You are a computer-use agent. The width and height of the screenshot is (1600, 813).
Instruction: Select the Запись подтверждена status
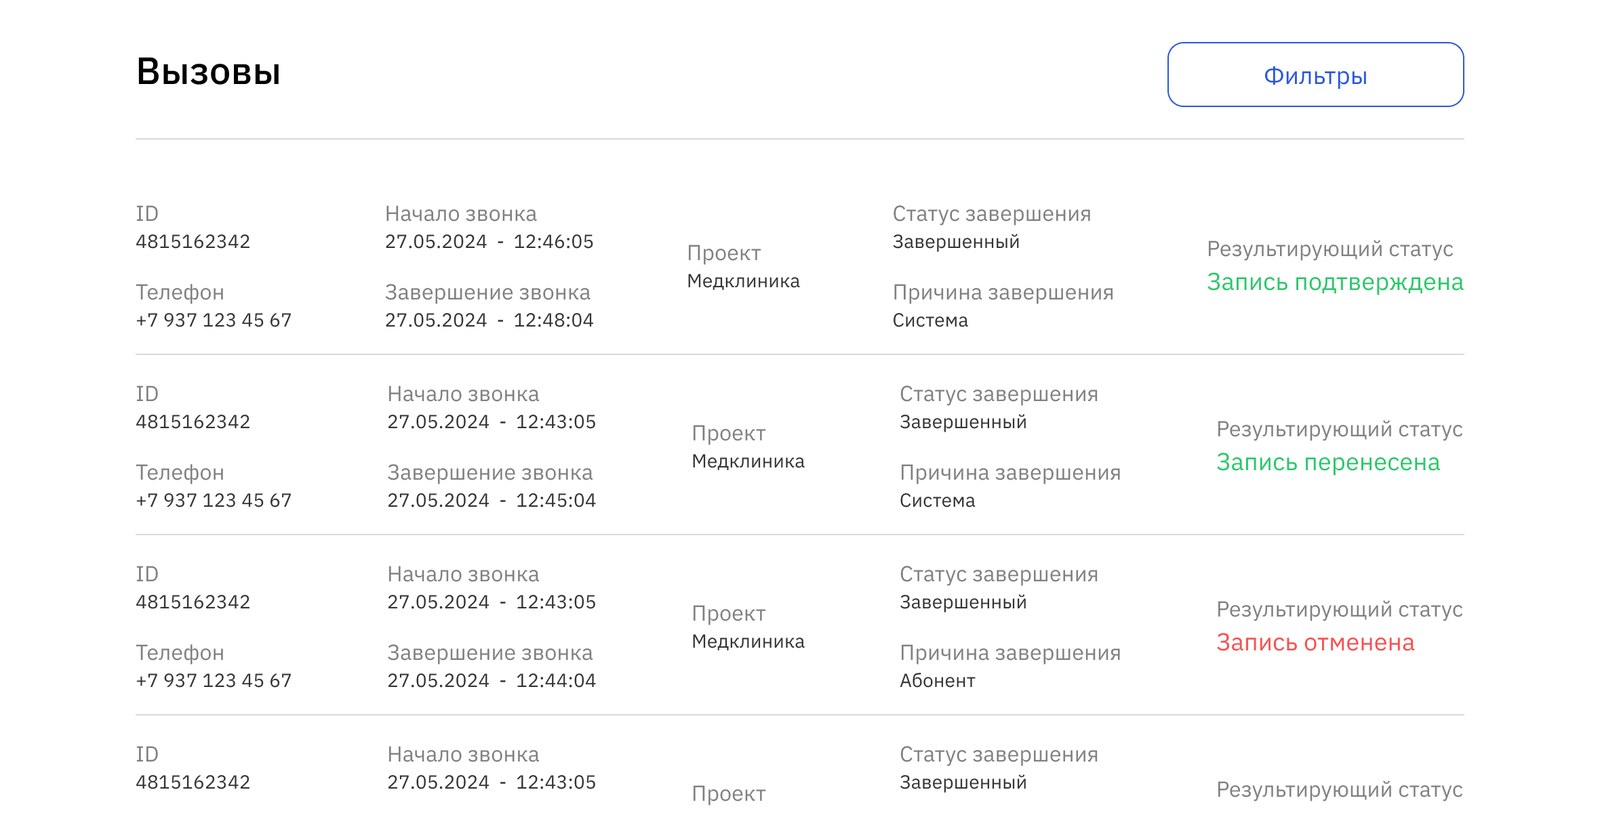(x=1335, y=282)
